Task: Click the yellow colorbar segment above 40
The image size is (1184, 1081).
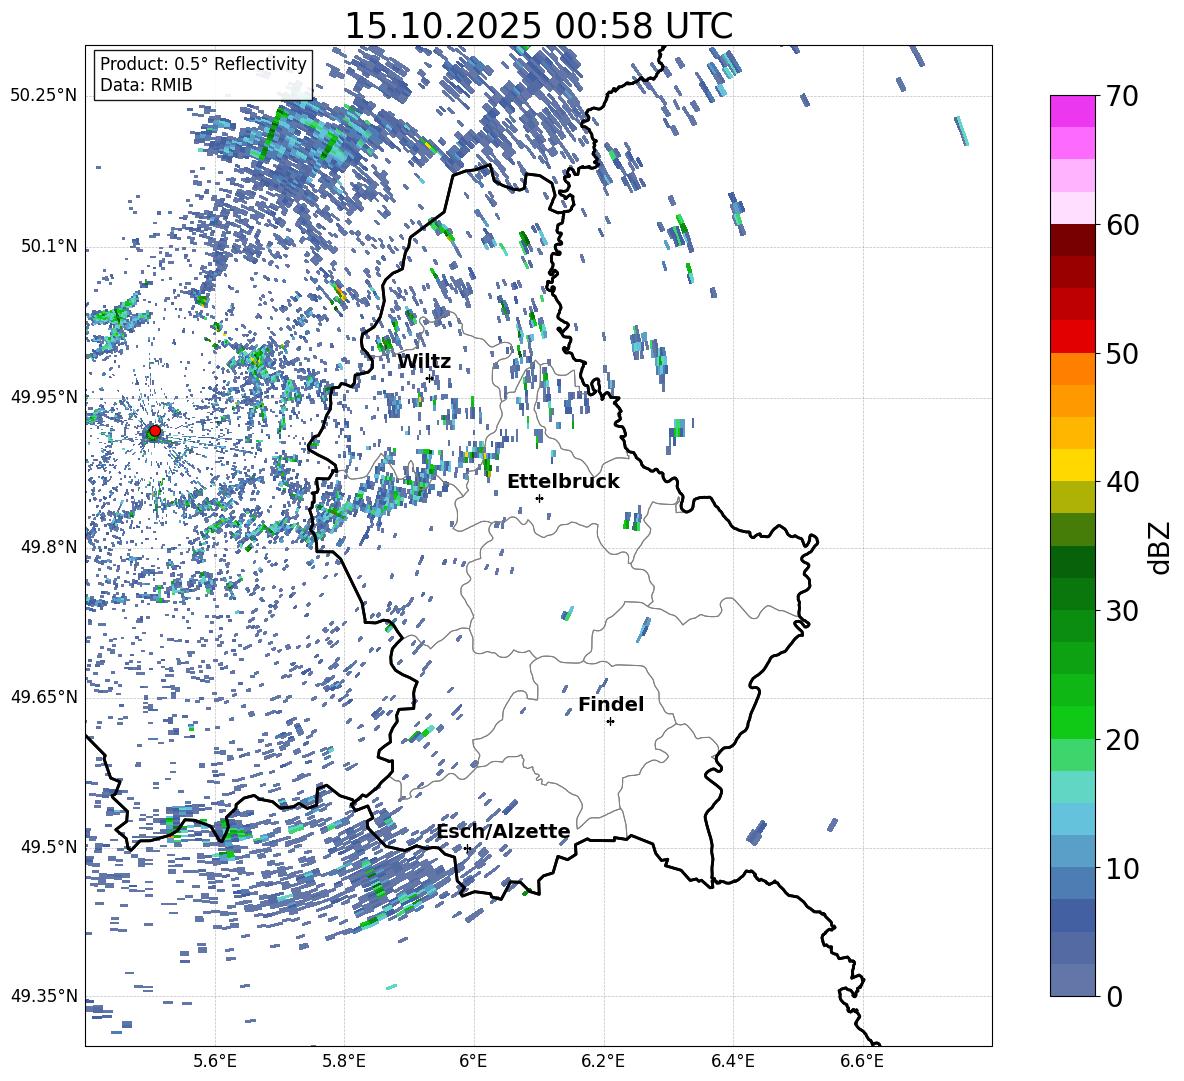Action: click(x=1072, y=465)
